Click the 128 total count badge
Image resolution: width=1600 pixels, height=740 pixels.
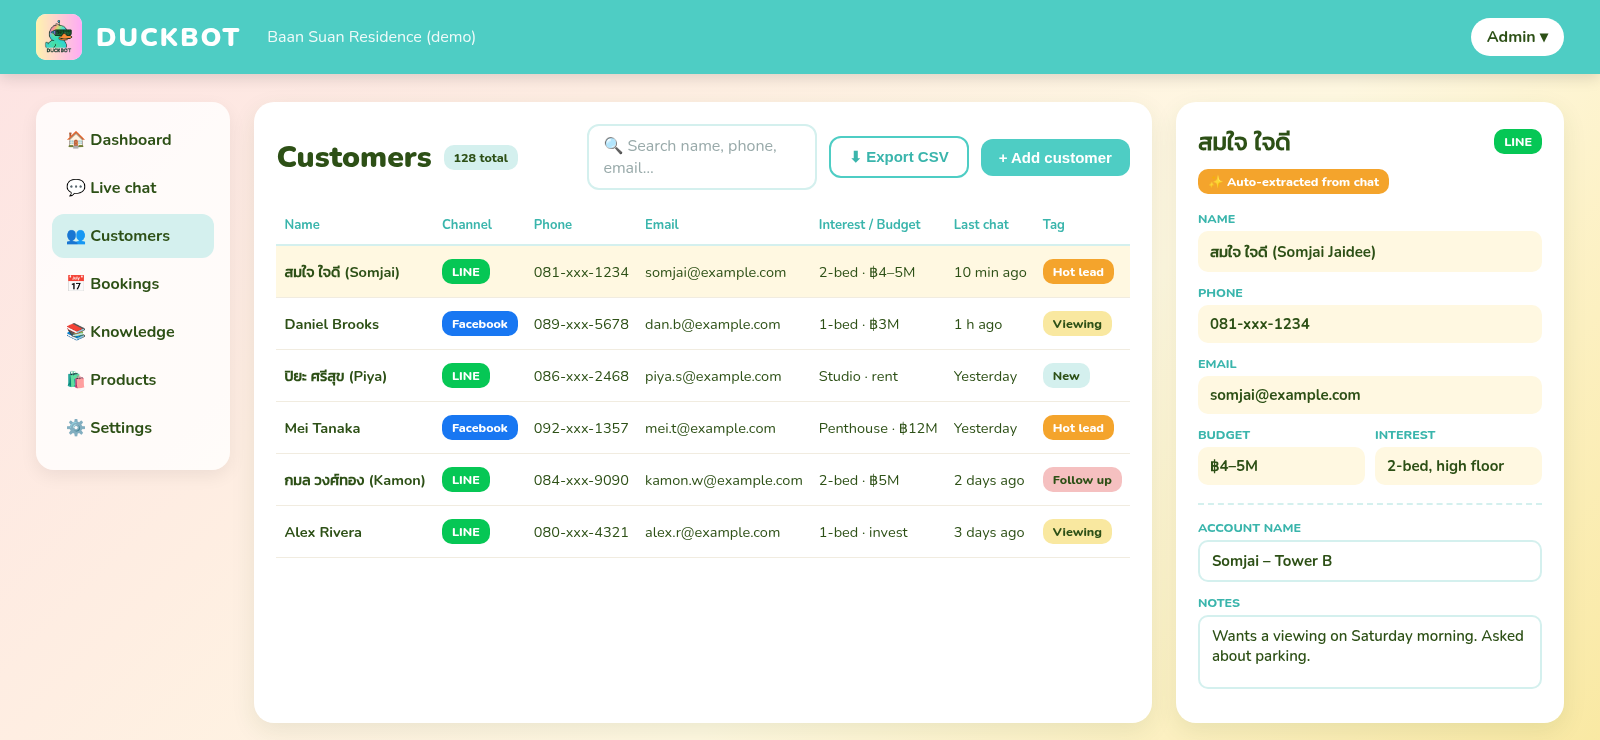481,158
